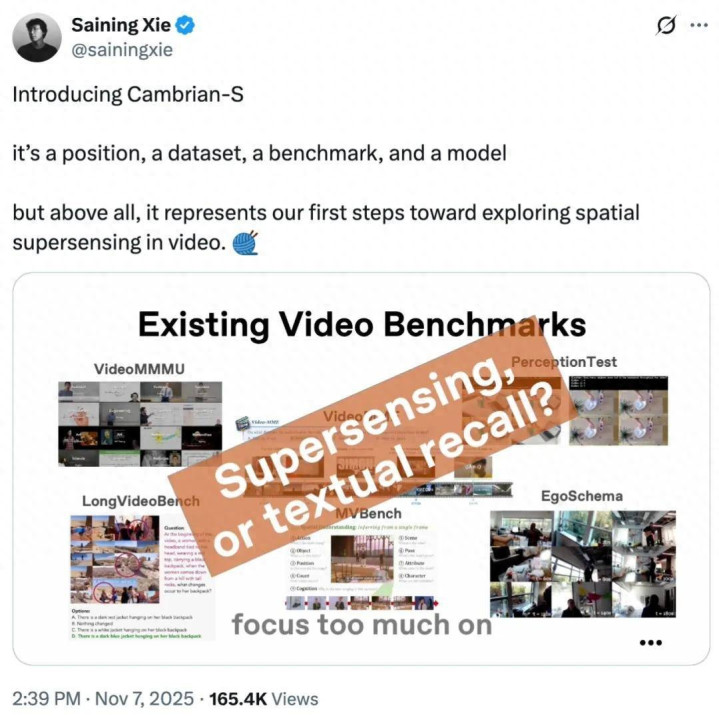Click the 'focus too much on' caption
The height and width of the screenshot is (718, 719).
tap(362, 624)
